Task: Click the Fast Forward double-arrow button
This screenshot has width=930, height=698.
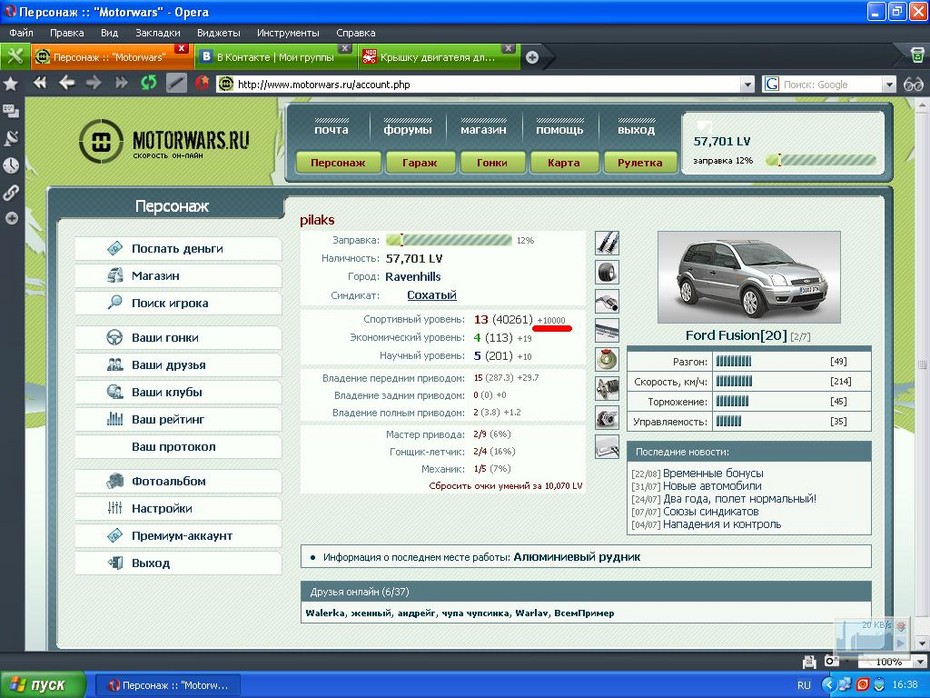Action: tap(122, 83)
